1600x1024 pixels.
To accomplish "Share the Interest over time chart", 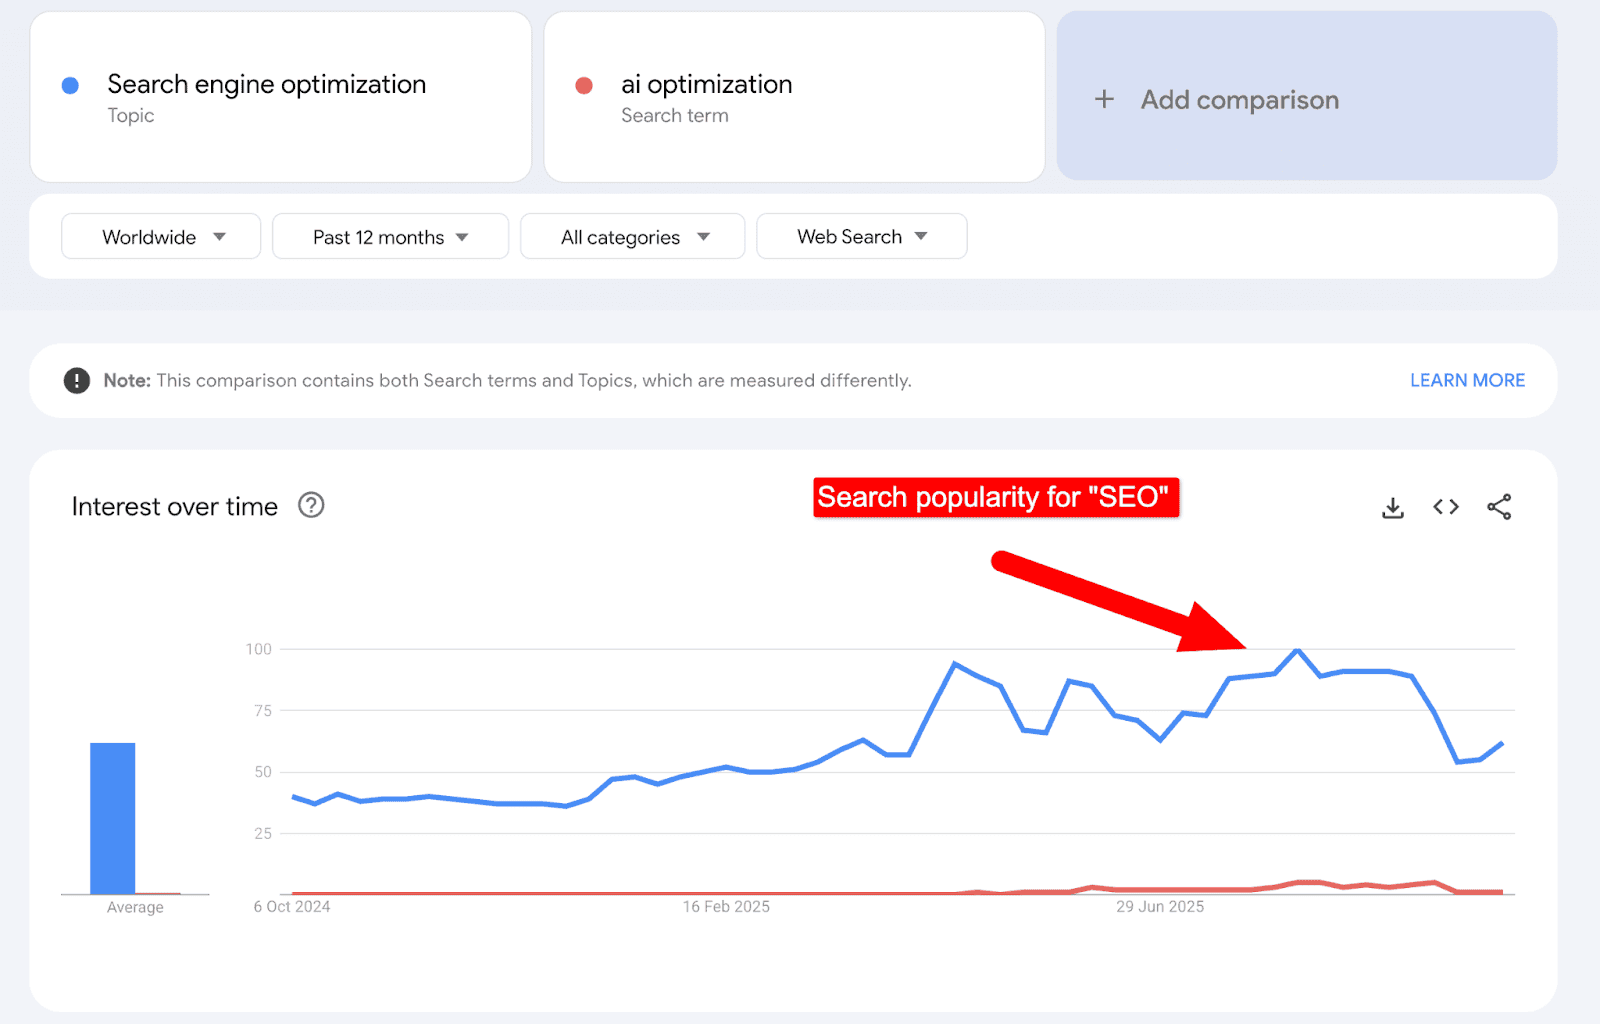I will tap(1499, 507).
